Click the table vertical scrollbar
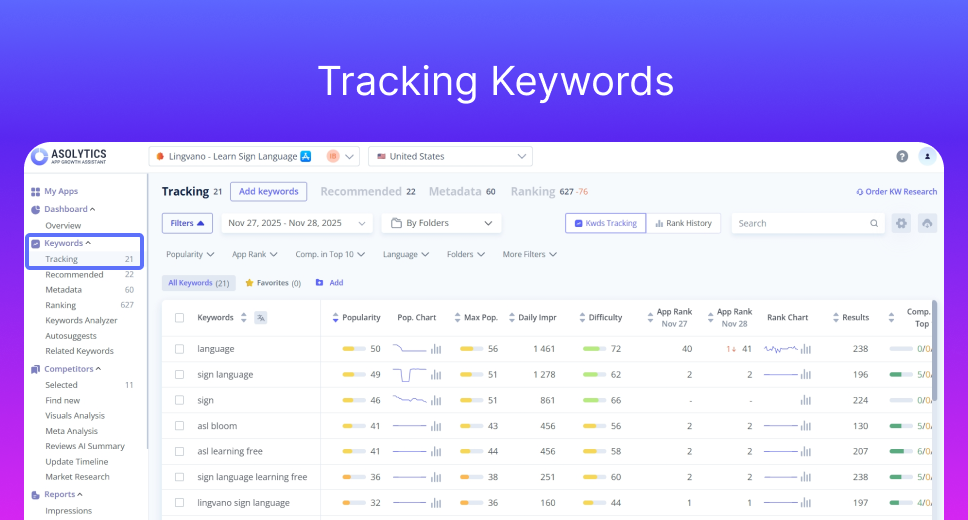968x520 pixels. 934,350
